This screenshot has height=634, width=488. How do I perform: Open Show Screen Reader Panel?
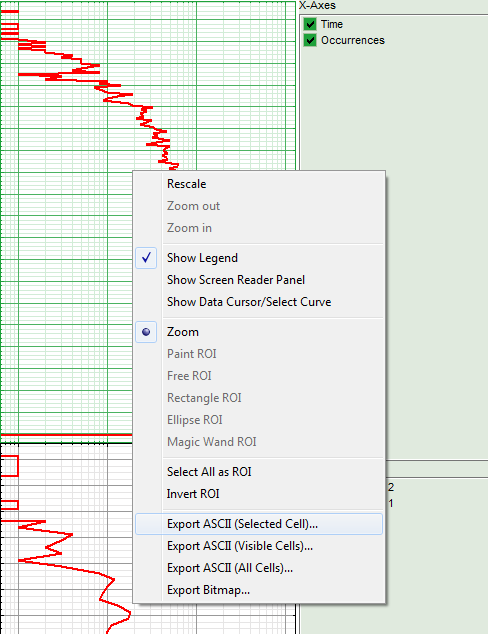coord(259,280)
